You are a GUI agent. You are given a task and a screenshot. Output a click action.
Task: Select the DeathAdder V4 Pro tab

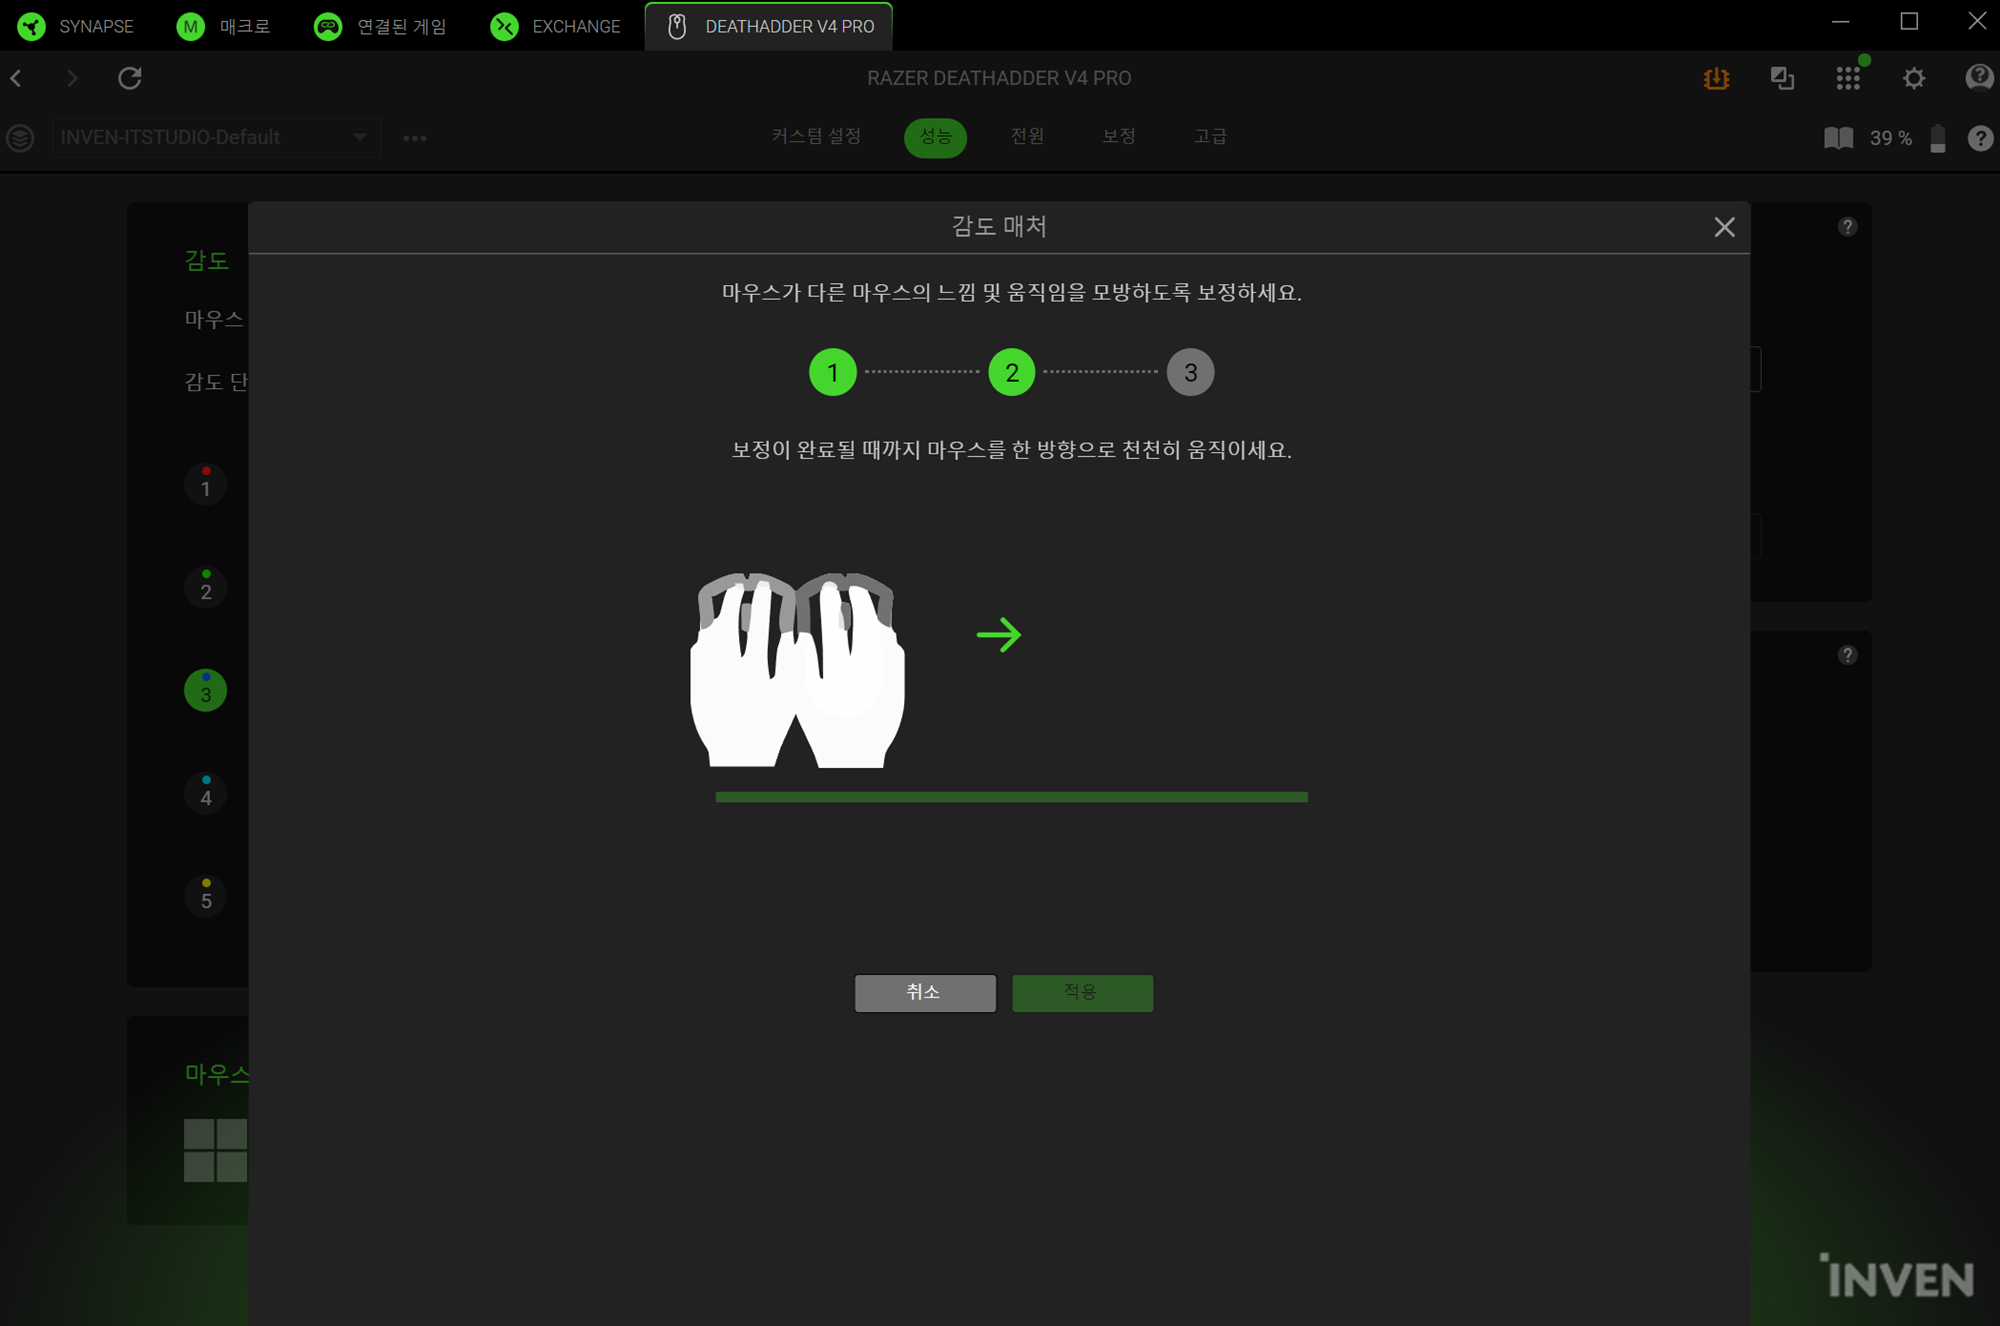pos(768,26)
